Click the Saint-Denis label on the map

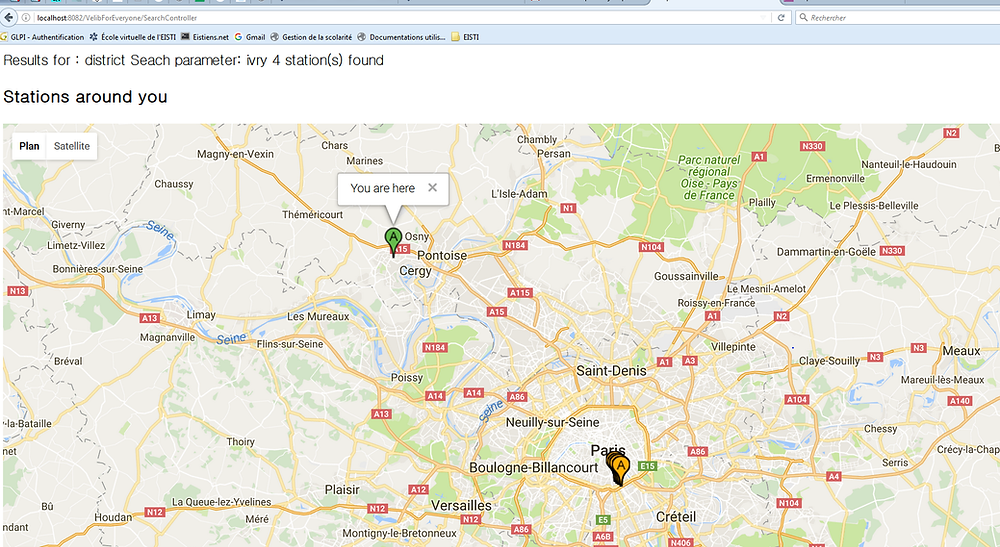click(x=611, y=370)
